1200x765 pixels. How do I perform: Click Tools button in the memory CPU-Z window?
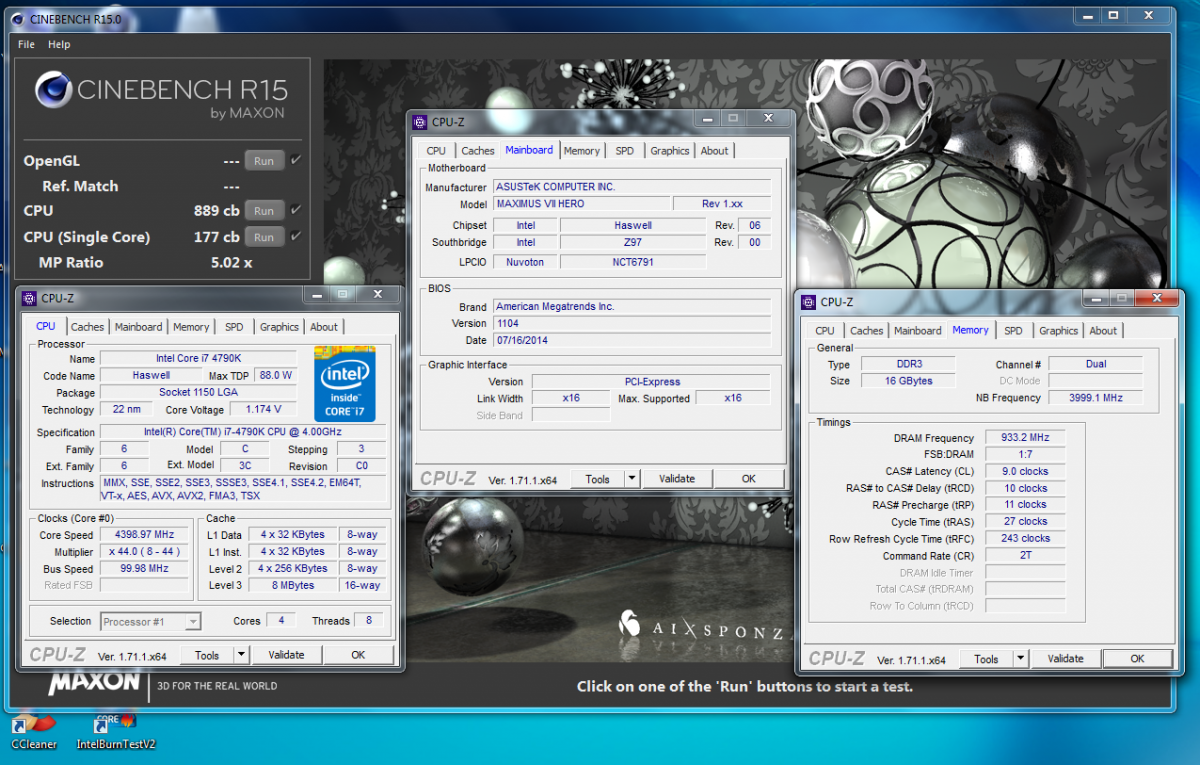tap(987, 658)
